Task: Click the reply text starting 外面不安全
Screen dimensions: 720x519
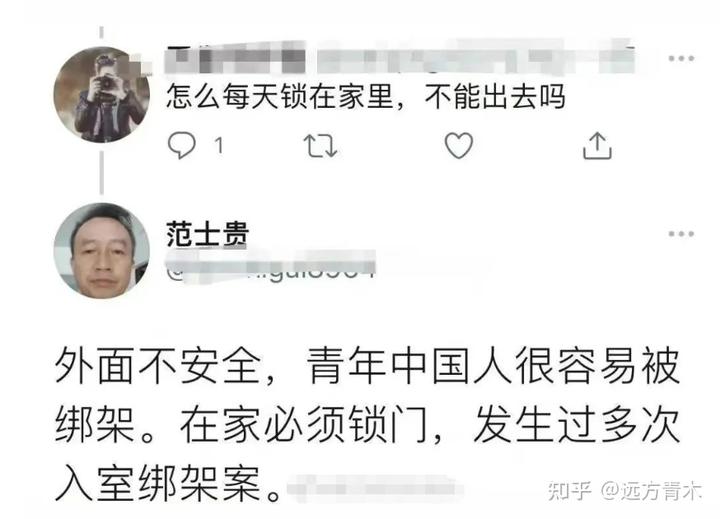Action: click(x=367, y=425)
